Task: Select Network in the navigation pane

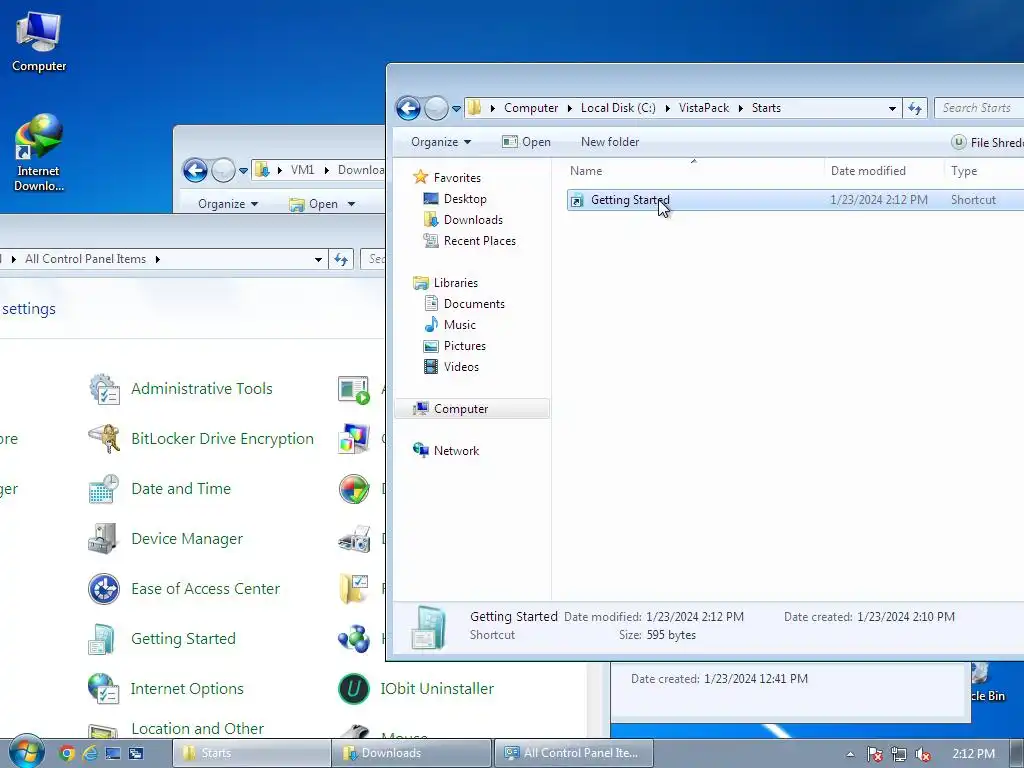Action: click(456, 451)
